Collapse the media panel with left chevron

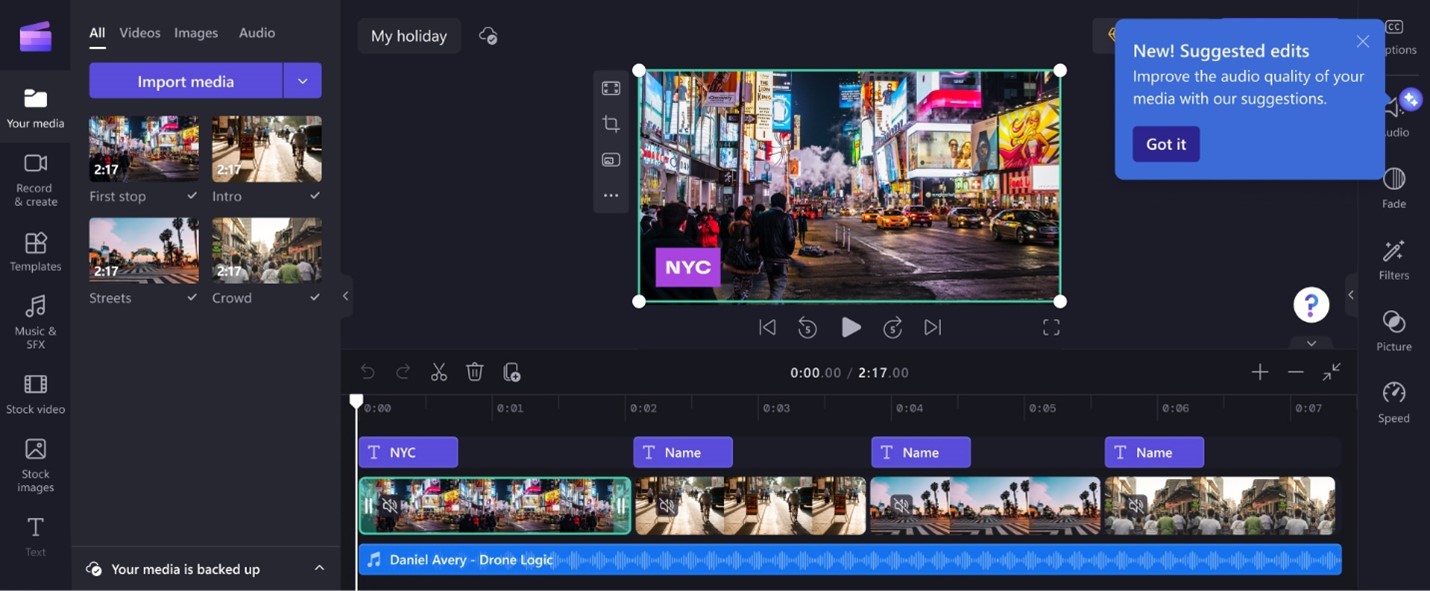[345, 296]
